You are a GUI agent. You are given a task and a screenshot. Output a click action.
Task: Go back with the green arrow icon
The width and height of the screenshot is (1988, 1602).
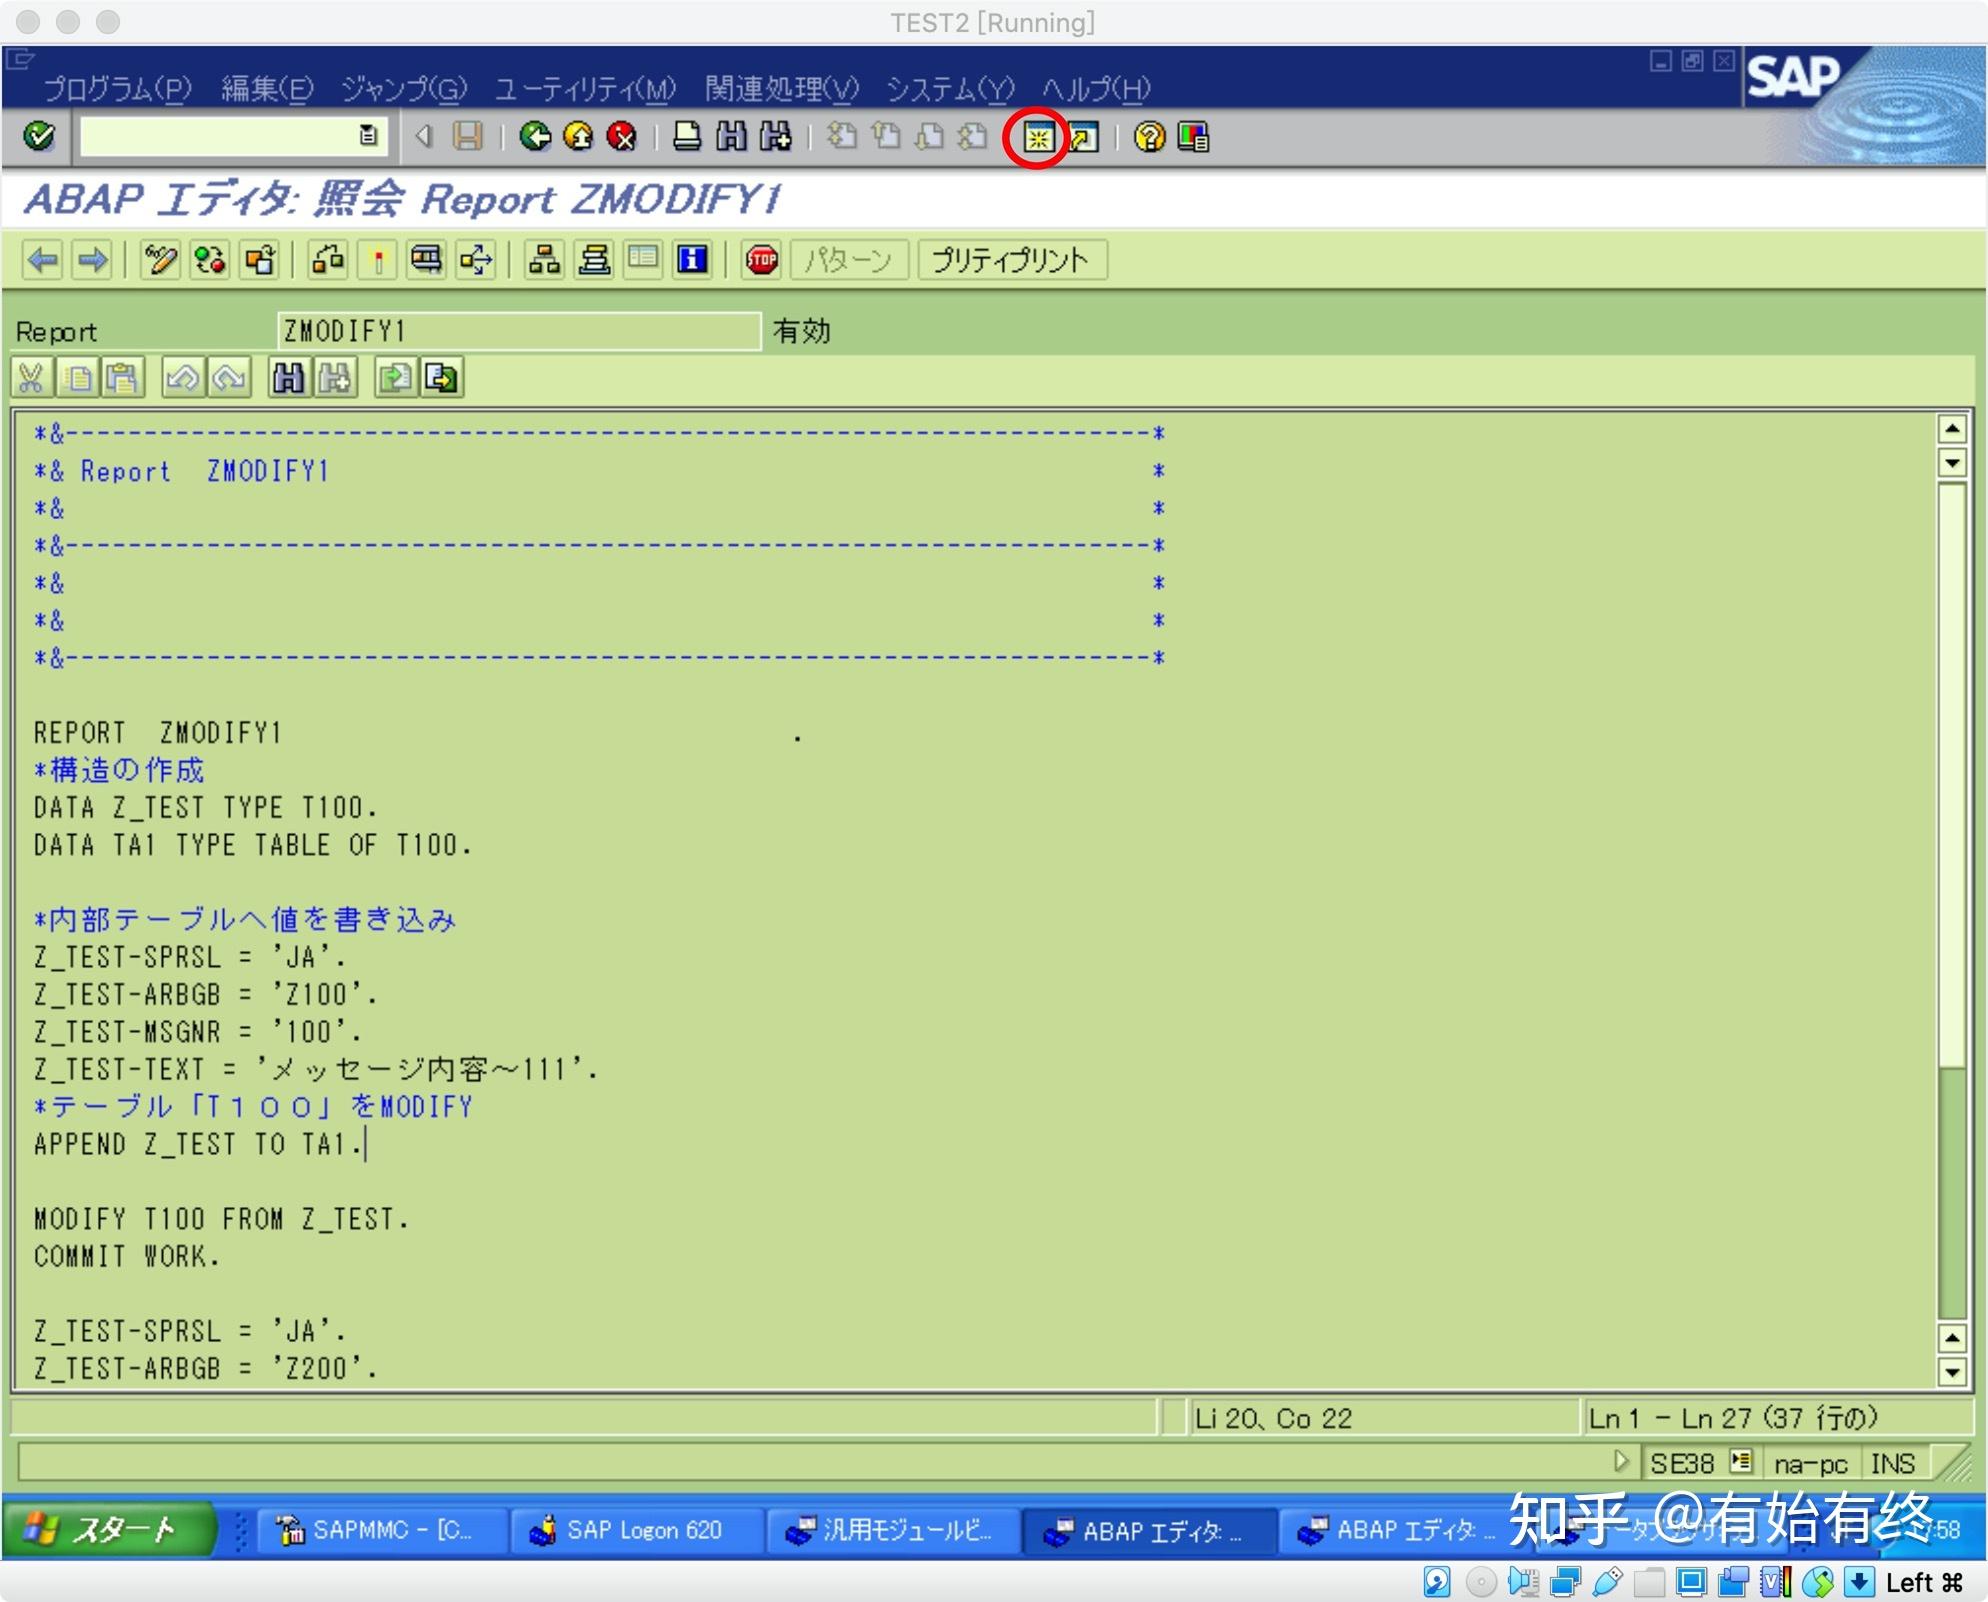tap(536, 138)
